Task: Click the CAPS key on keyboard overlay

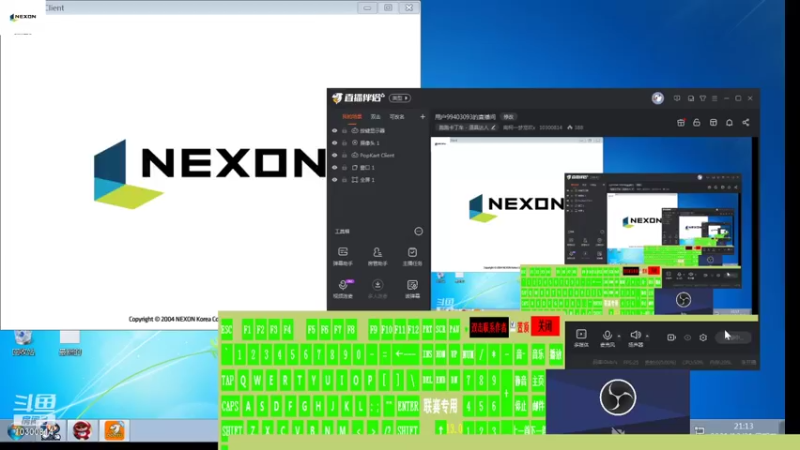Action: point(230,407)
